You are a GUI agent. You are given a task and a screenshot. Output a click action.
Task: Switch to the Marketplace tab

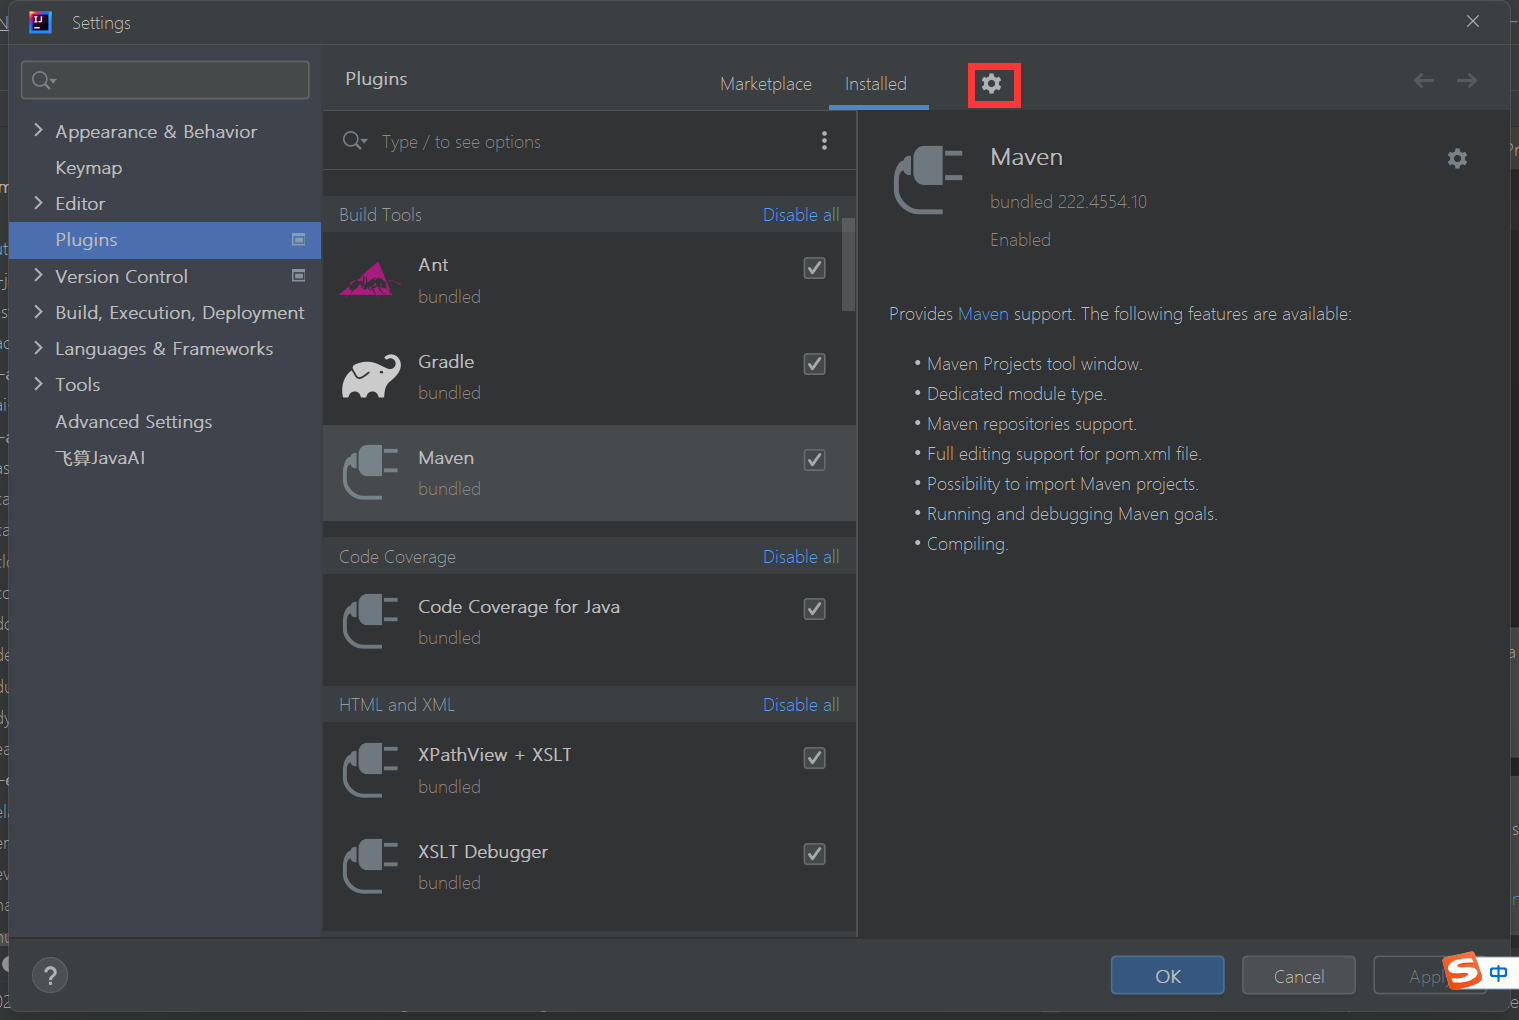click(x=765, y=84)
